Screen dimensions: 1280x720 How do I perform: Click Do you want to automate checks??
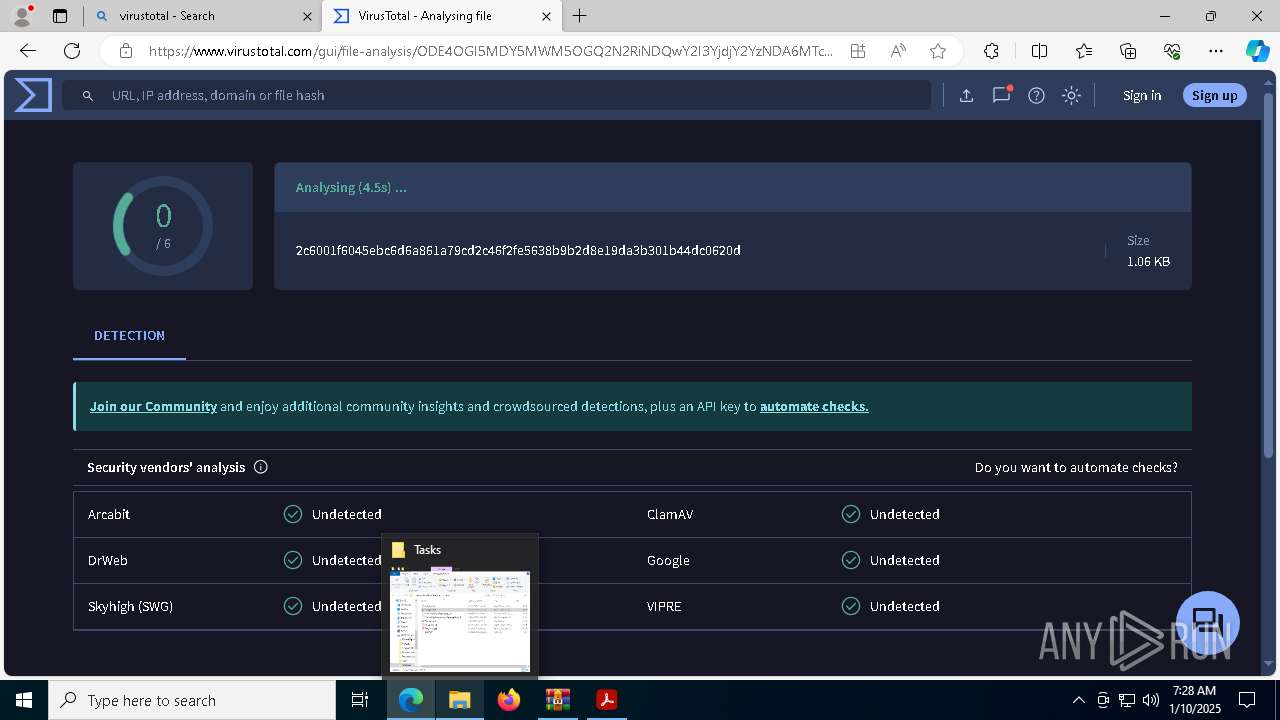(x=1076, y=467)
